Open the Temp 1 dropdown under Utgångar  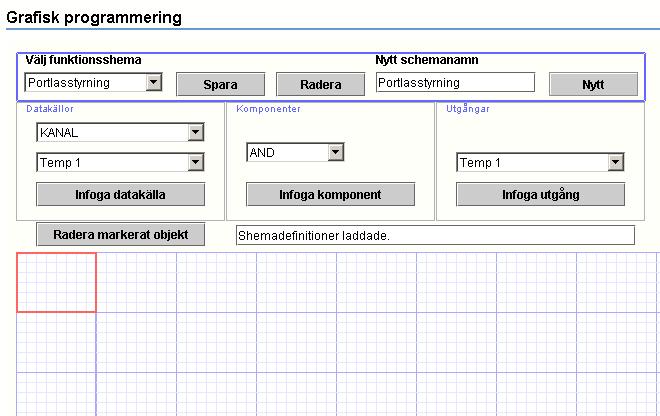tap(540, 162)
